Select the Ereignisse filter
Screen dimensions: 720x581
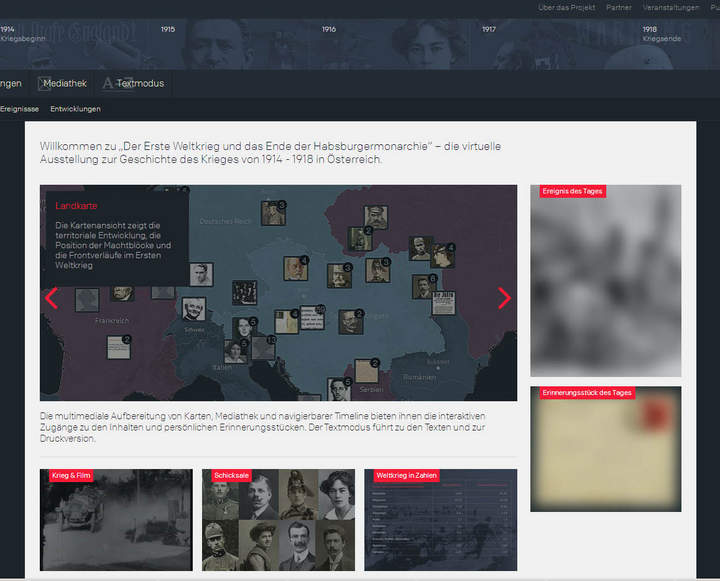click(20, 108)
